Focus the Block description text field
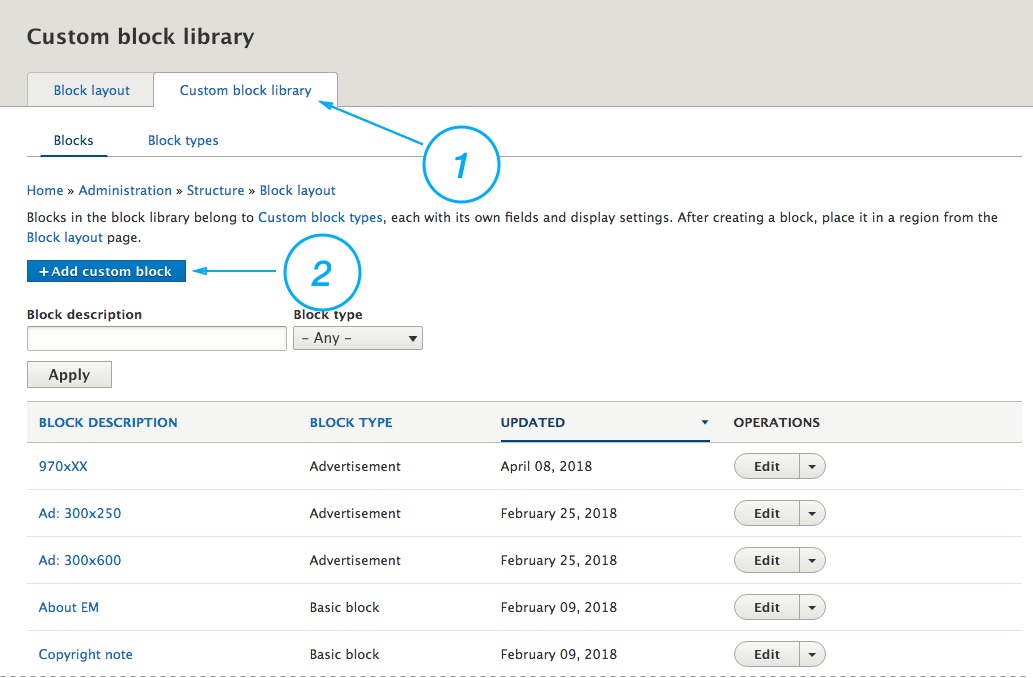Screen dimensions: 1033x678 157,339
